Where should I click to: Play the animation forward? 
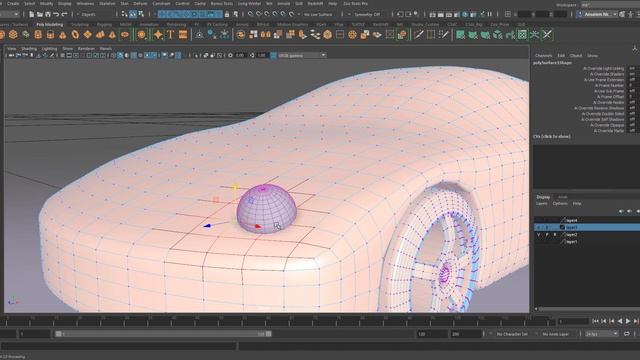[x=628, y=321]
